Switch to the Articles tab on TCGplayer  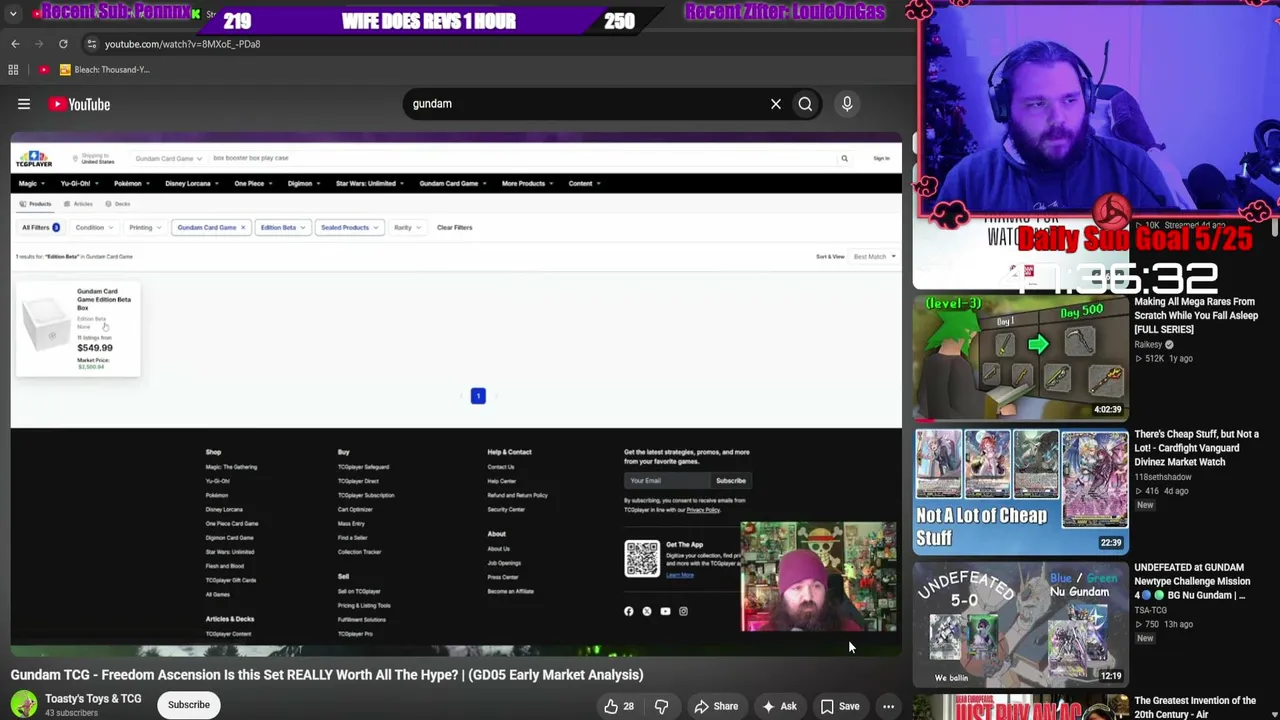[78, 204]
